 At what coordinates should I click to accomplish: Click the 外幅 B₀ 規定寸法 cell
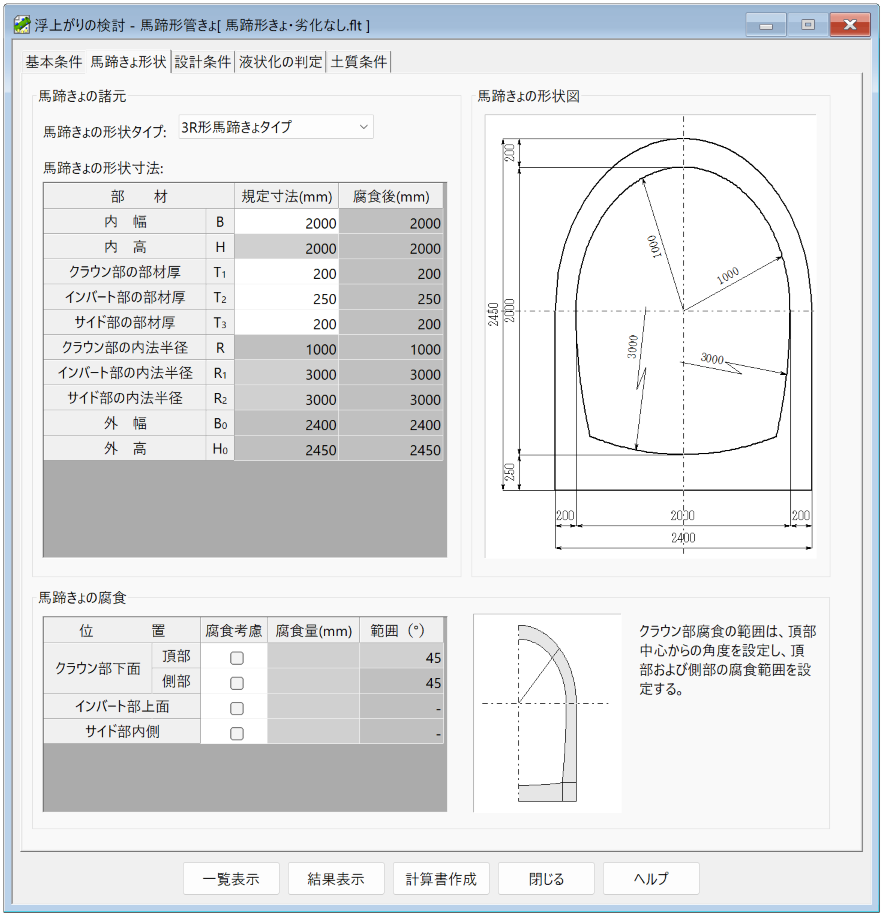pos(287,424)
